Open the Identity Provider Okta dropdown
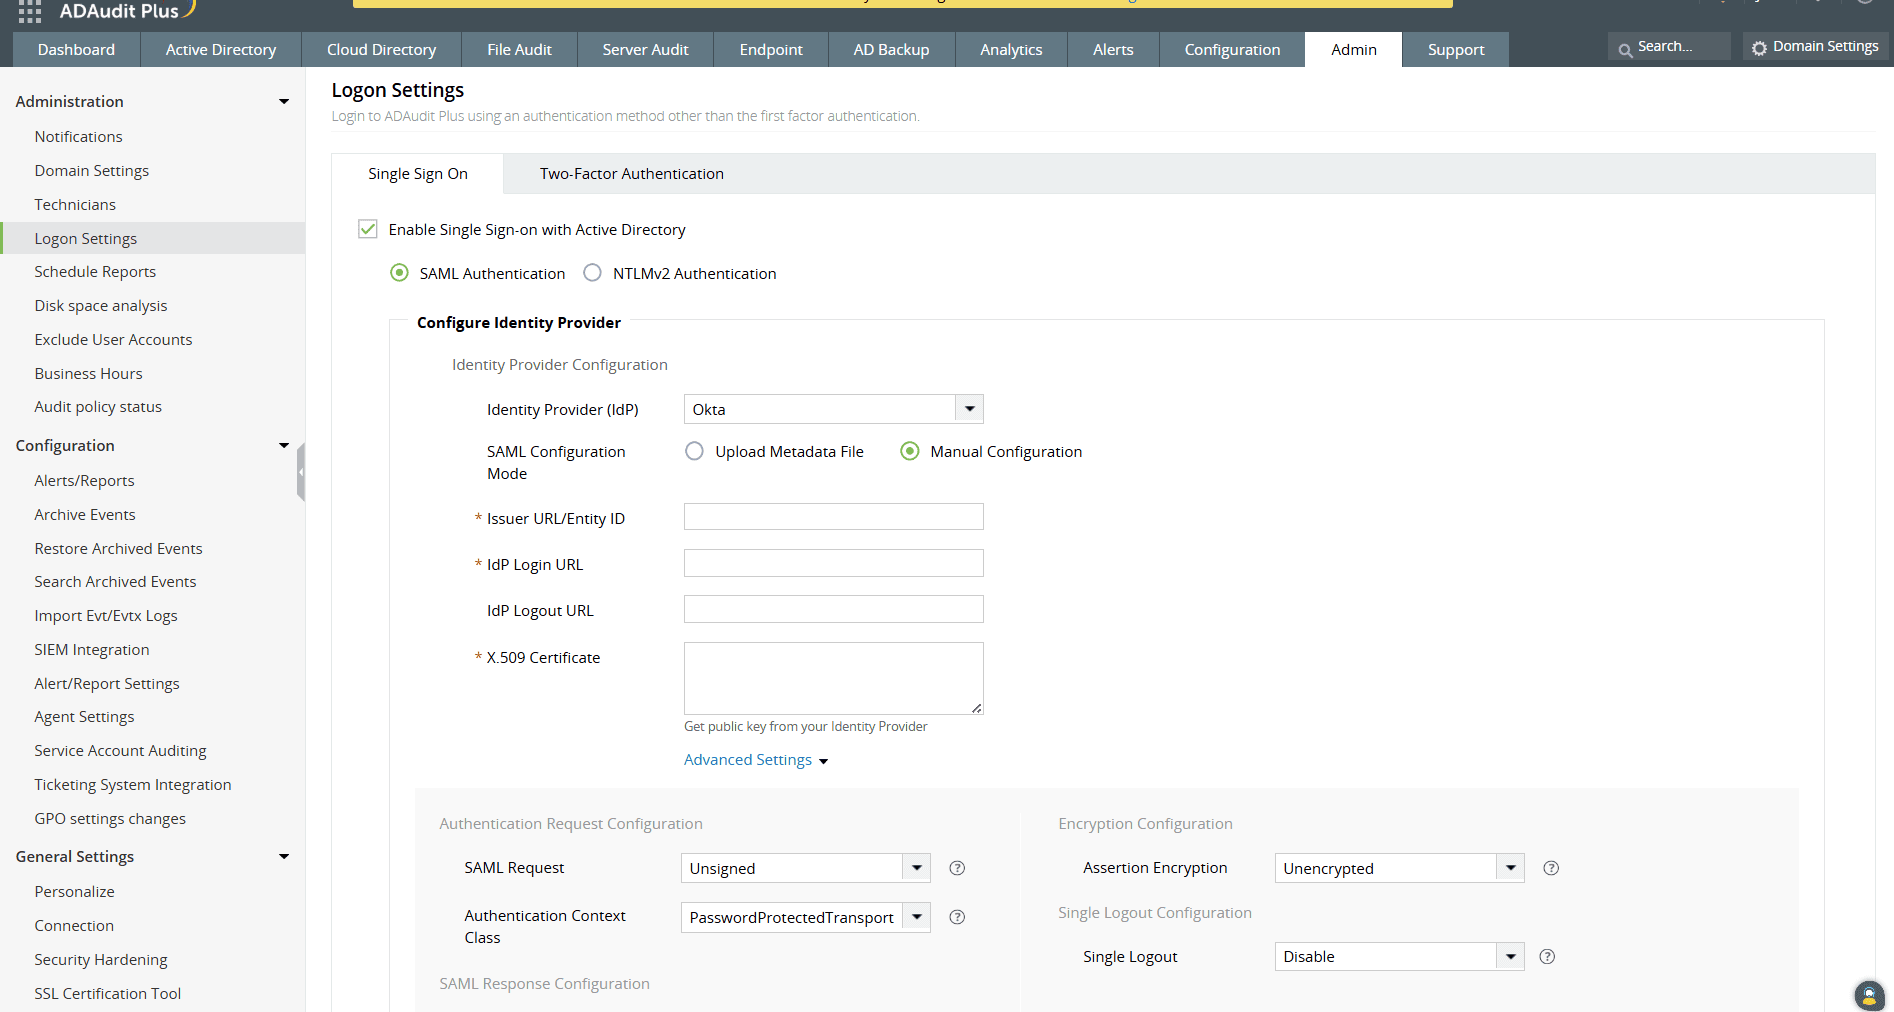The width and height of the screenshot is (1894, 1012). coord(968,408)
